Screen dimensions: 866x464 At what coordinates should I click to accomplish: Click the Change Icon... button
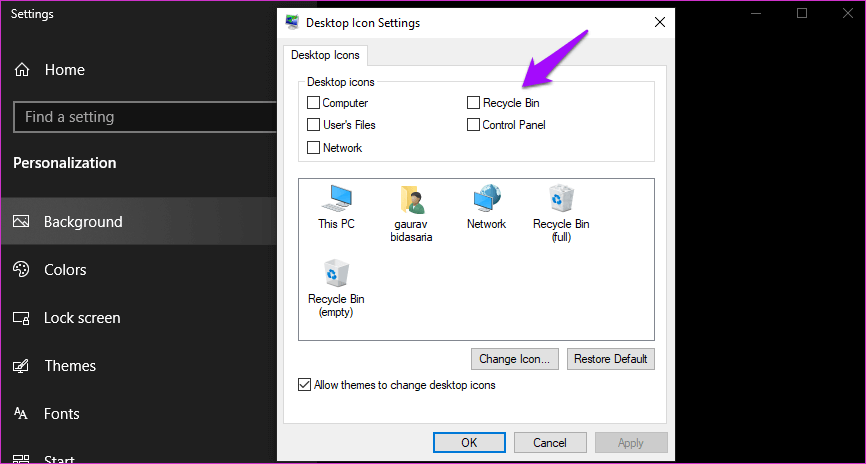click(x=515, y=359)
